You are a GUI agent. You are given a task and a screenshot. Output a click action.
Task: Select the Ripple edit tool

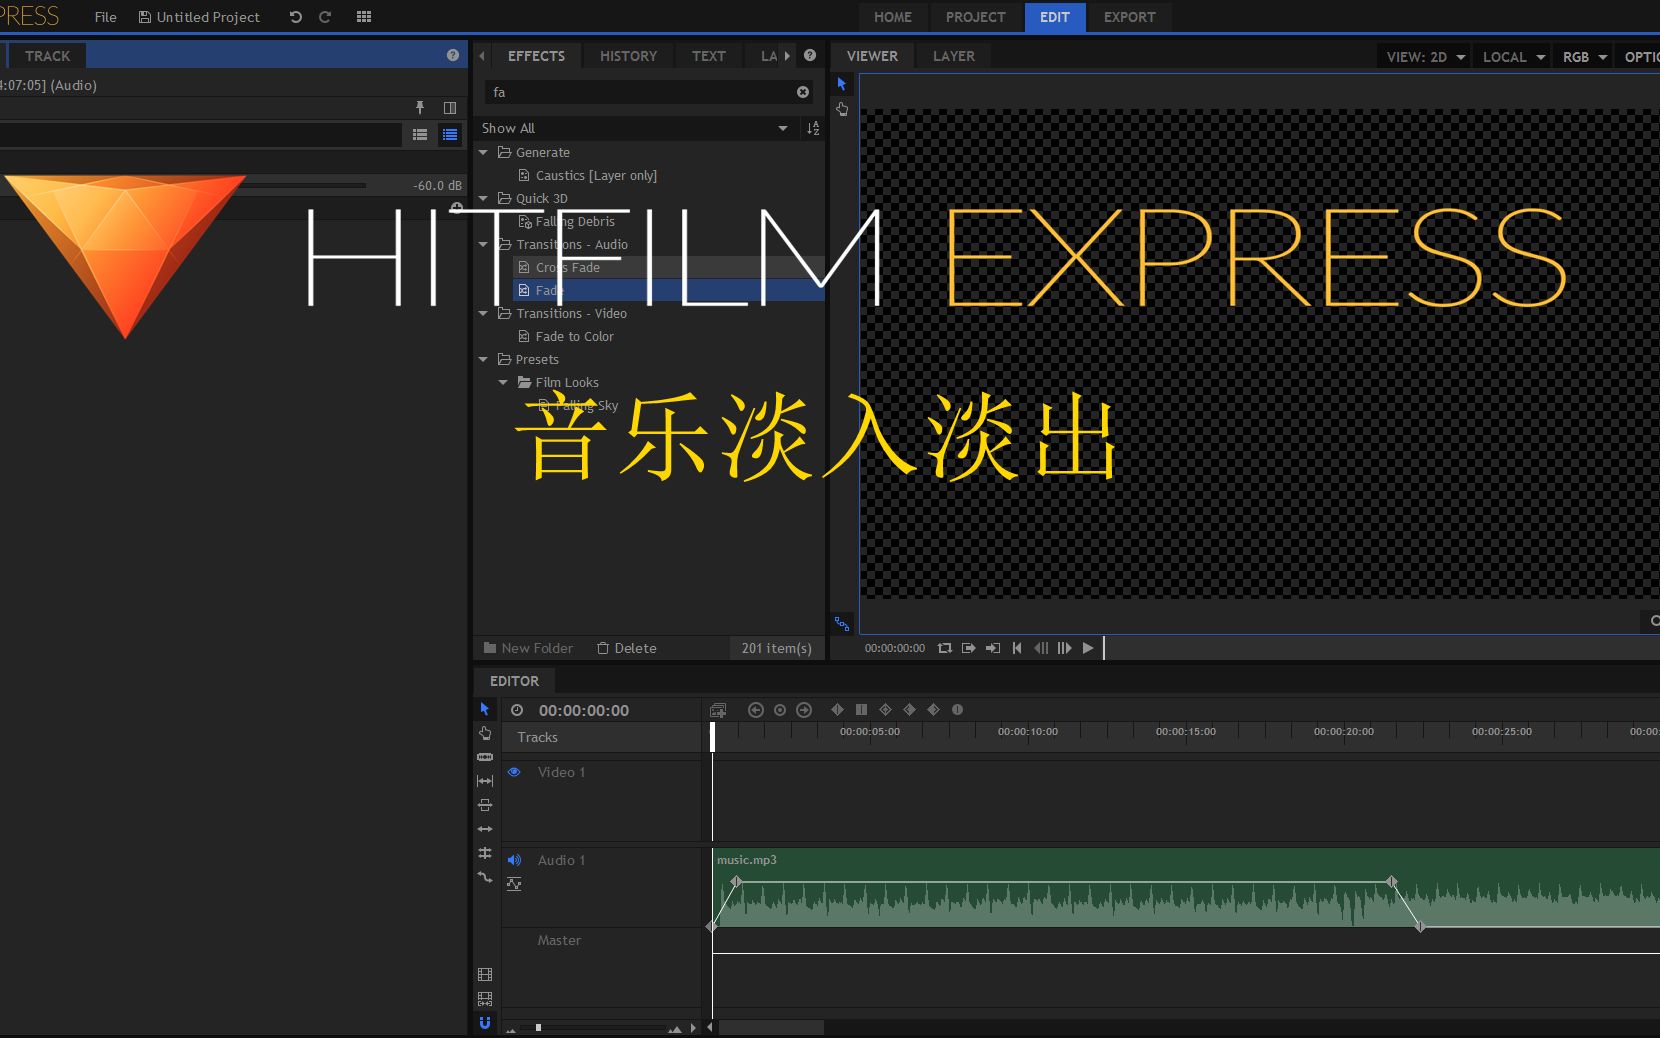point(485,829)
